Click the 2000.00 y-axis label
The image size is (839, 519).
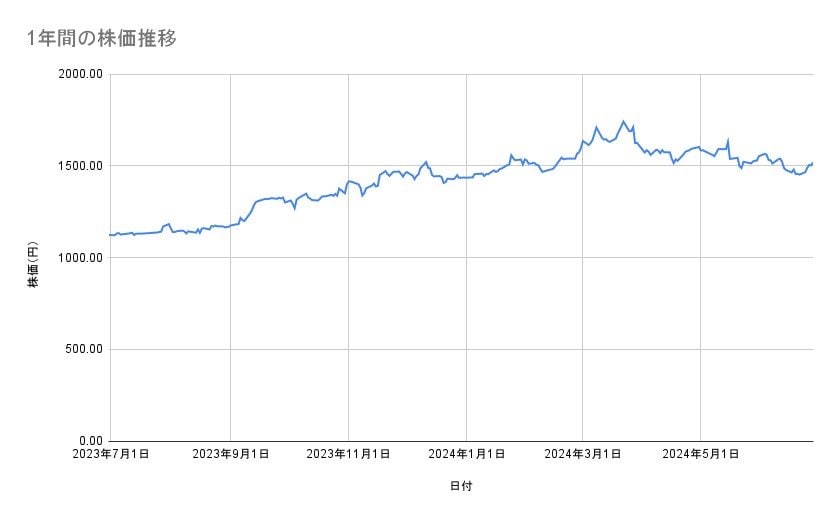click(x=80, y=74)
